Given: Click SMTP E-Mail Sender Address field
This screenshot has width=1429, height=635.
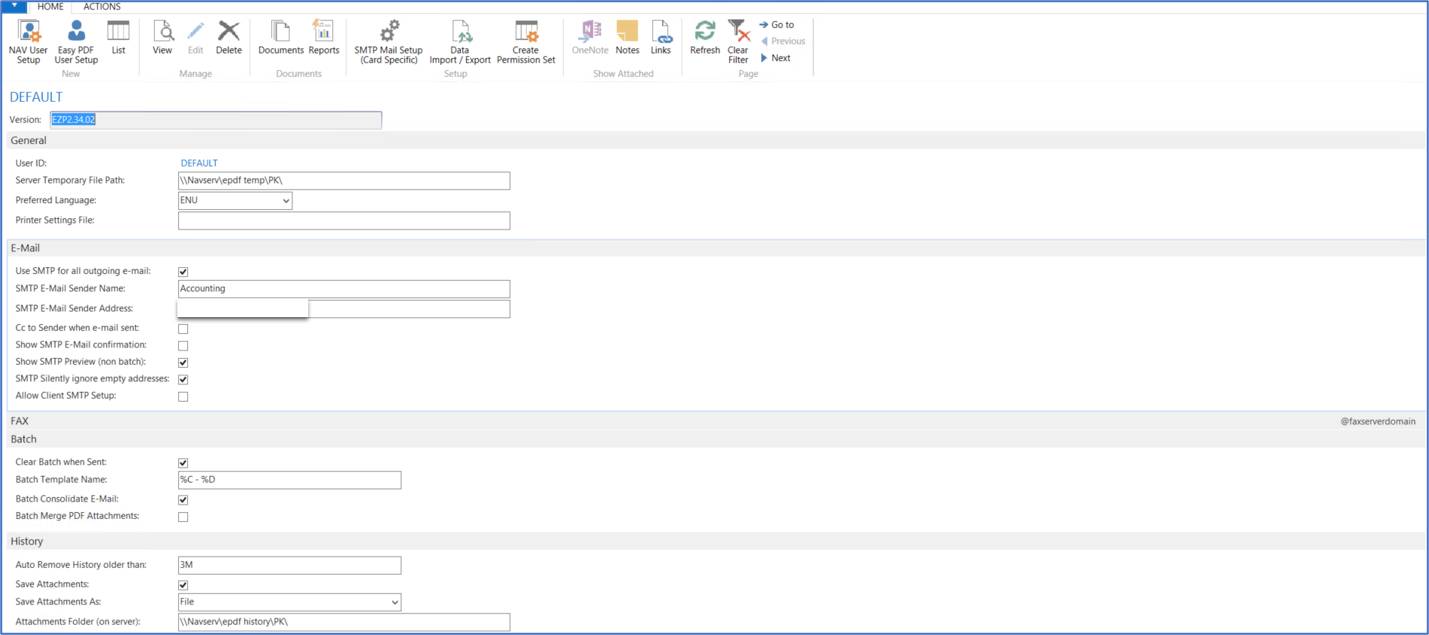Looking at the screenshot, I should click(344, 309).
